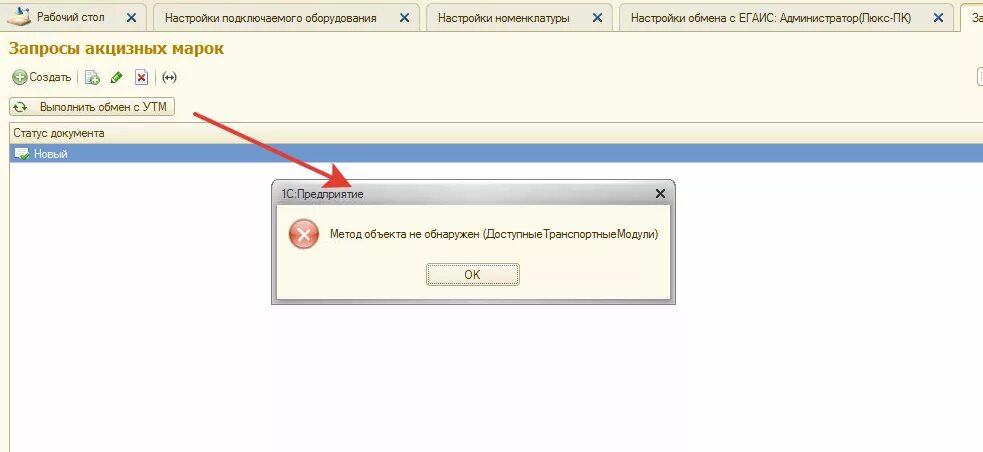Image resolution: width=983 pixels, height=452 pixels.
Task: Close Настройки подключаемого оборудования tab
Action: tap(402, 18)
